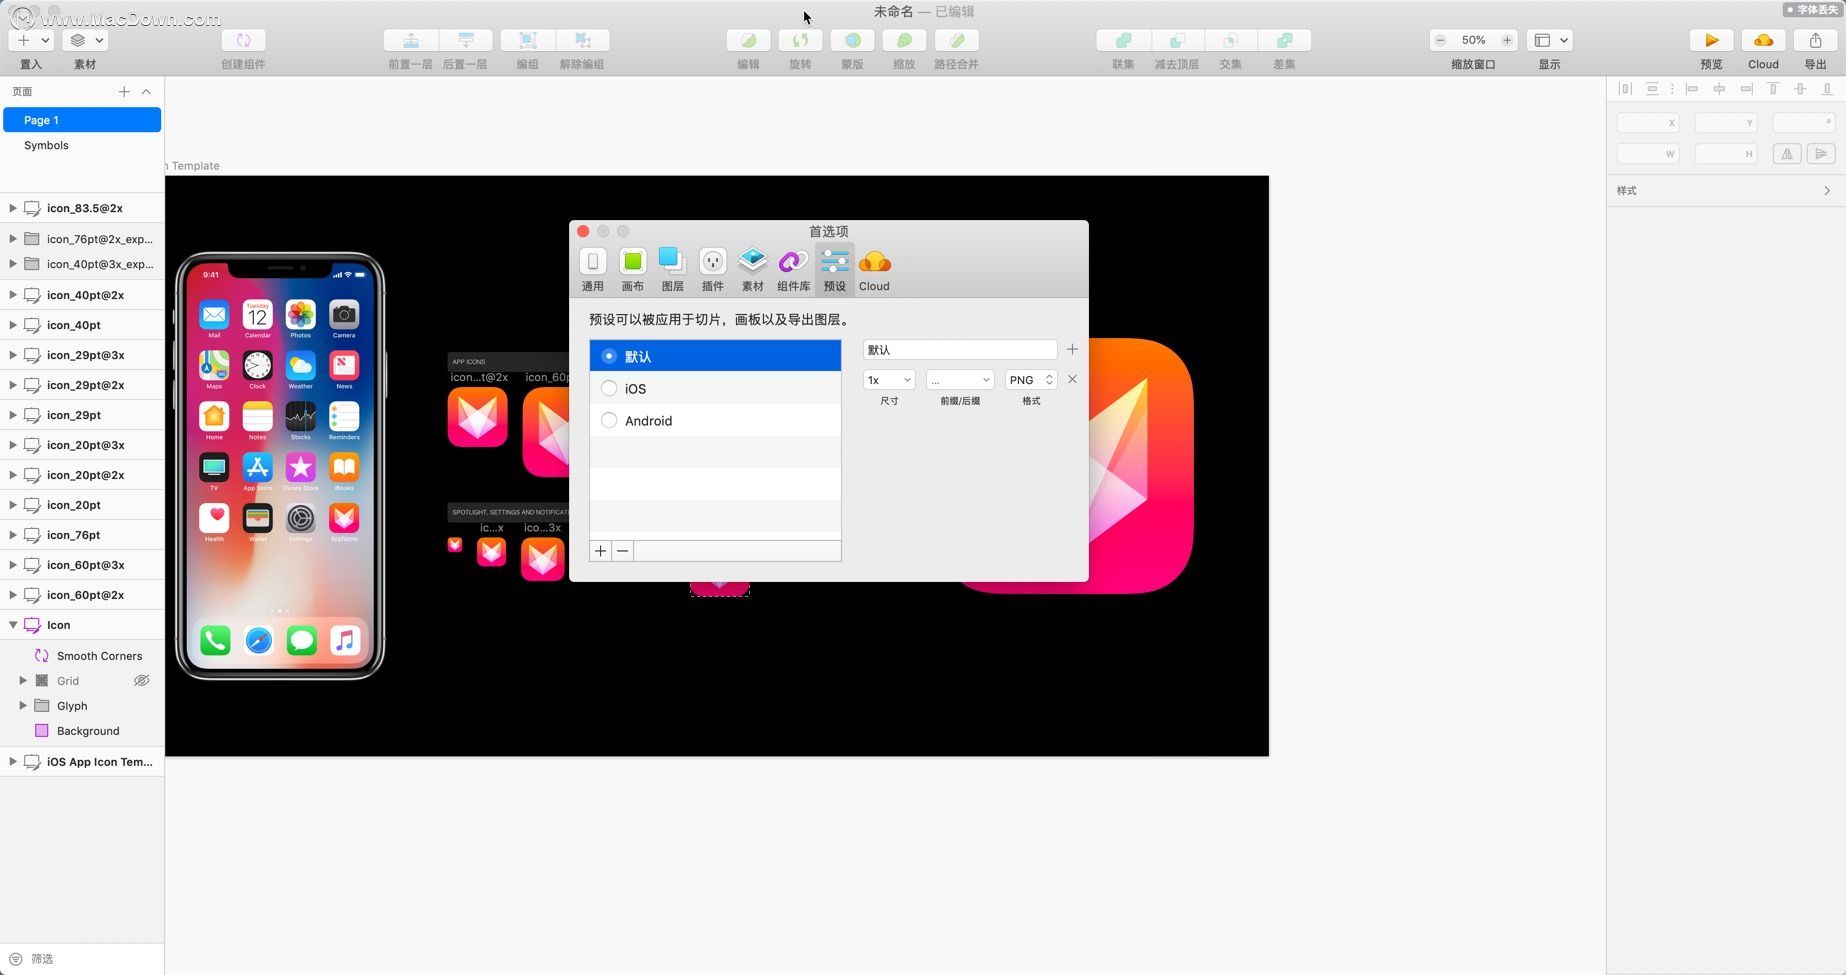The height and width of the screenshot is (975, 1846).
Task: Click the 减去顶层 subtract icon
Action: 1177,40
